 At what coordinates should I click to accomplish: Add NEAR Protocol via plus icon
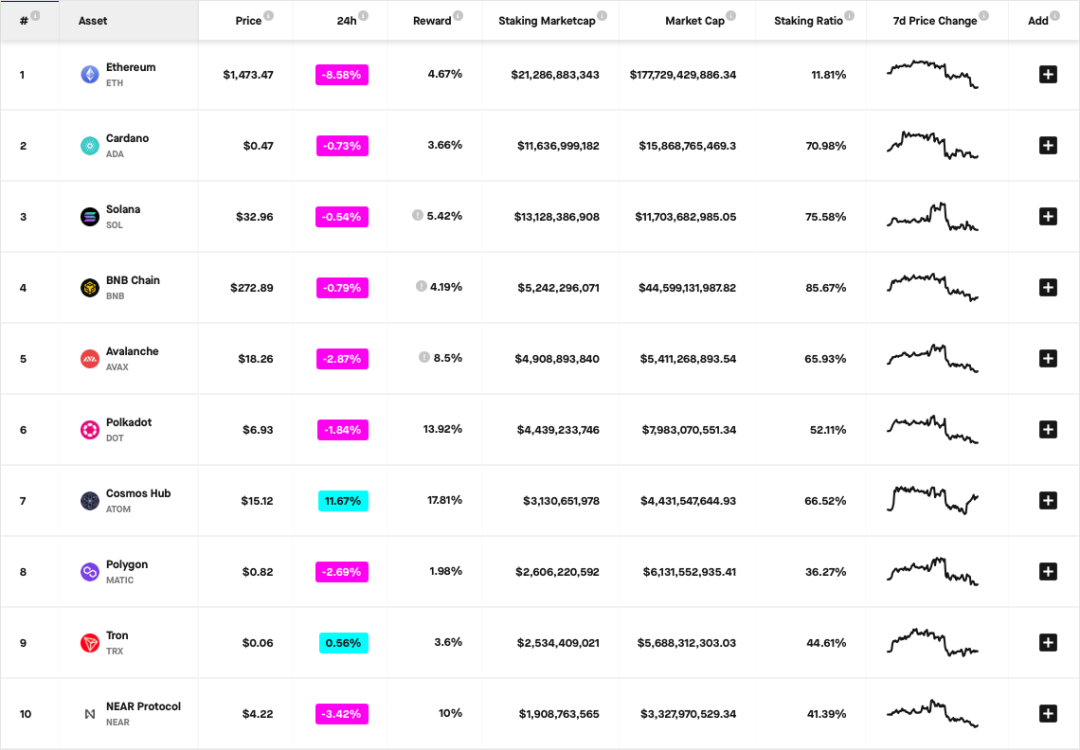point(1048,713)
